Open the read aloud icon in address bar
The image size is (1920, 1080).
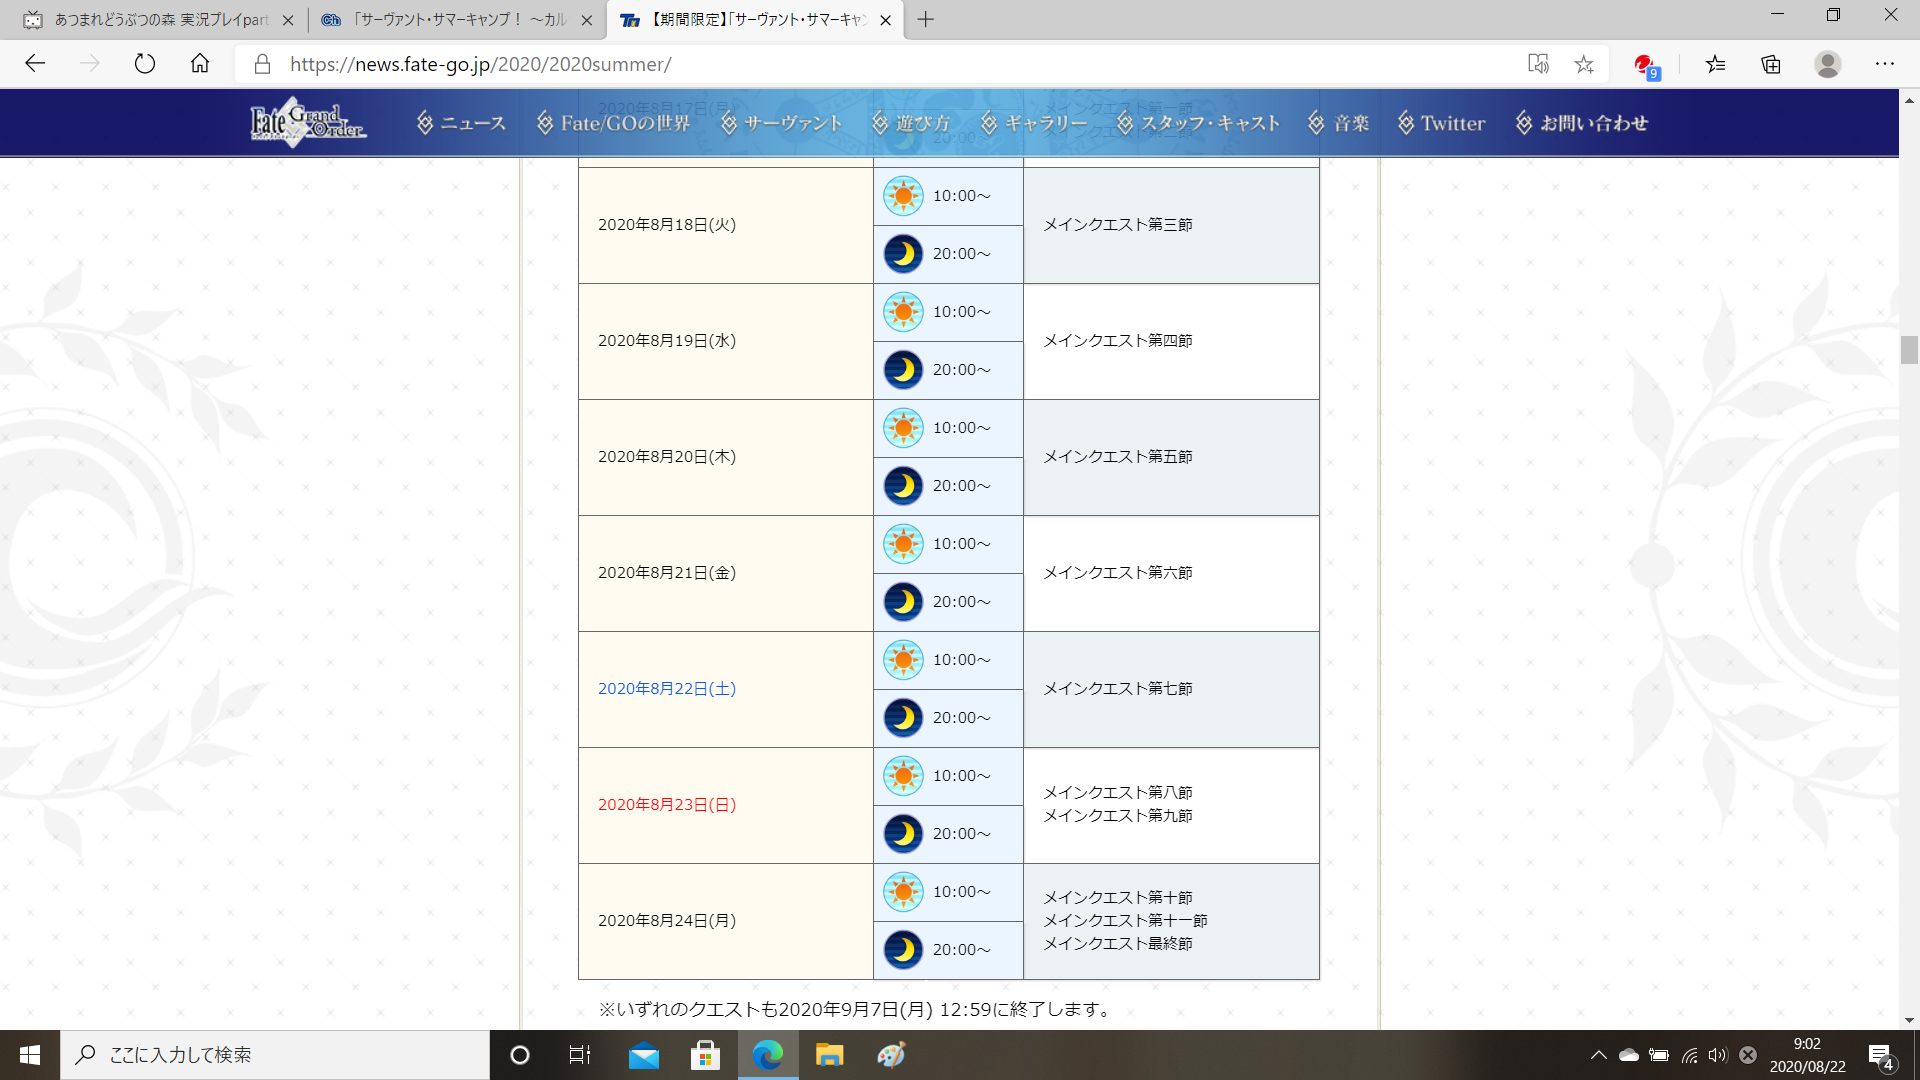coord(1538,64)
